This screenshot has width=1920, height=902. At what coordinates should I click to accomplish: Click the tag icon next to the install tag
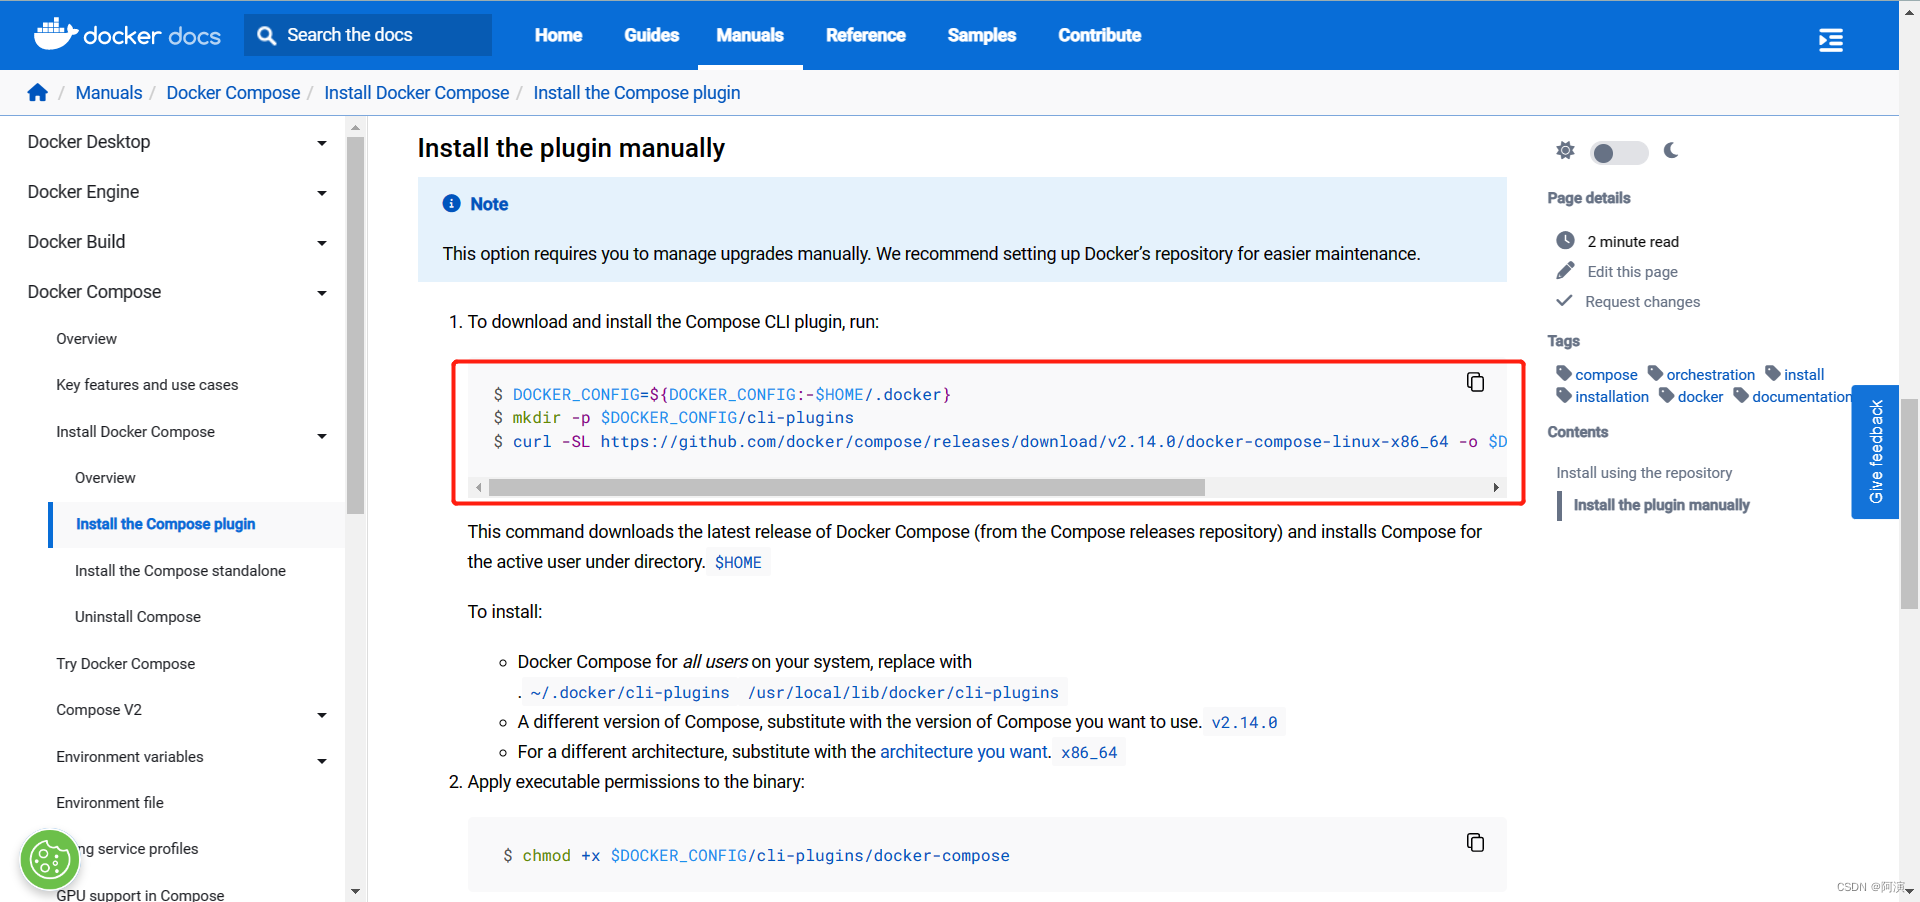coord(1773,373)
